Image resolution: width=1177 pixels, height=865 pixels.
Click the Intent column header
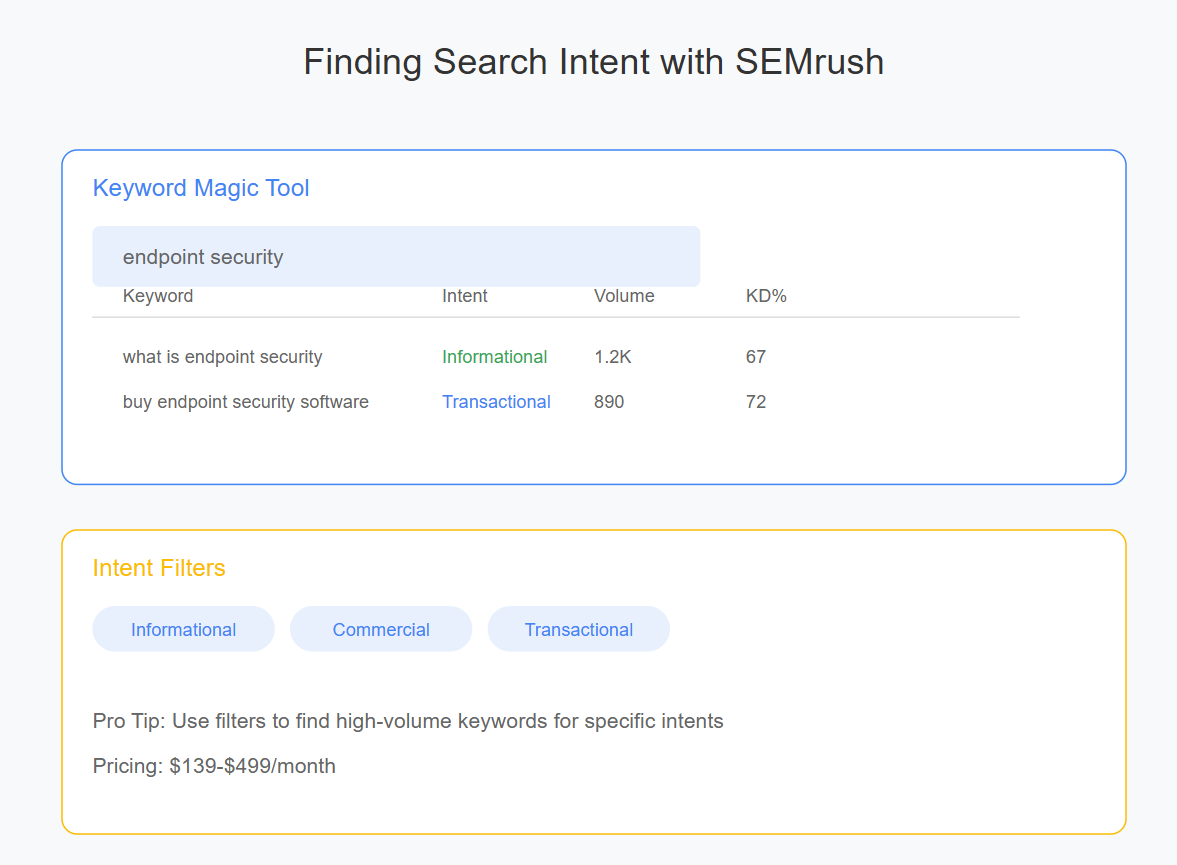[465, 296]
